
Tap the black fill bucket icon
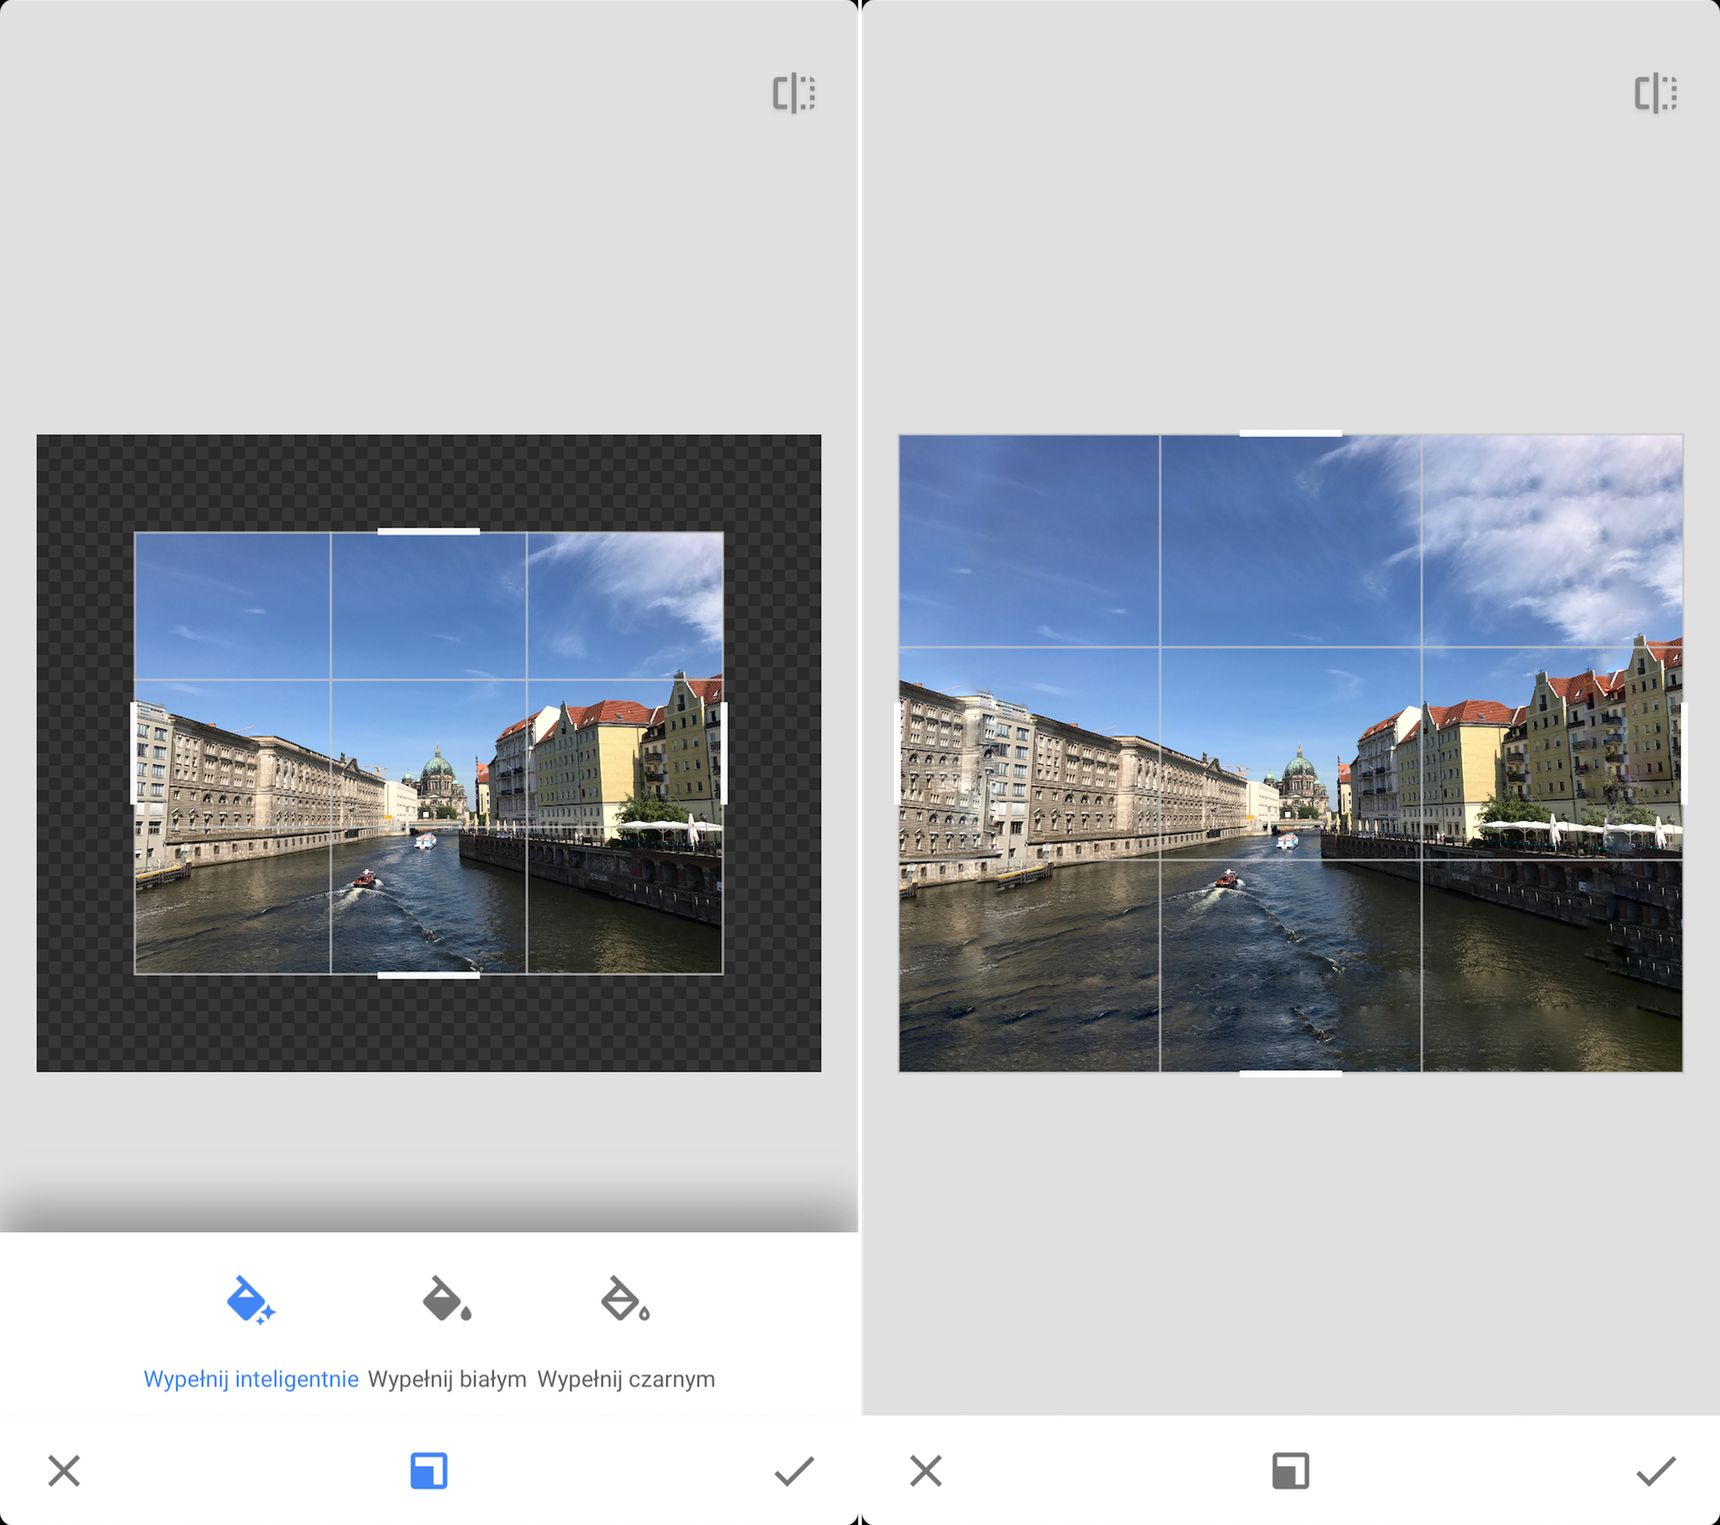625,1298
